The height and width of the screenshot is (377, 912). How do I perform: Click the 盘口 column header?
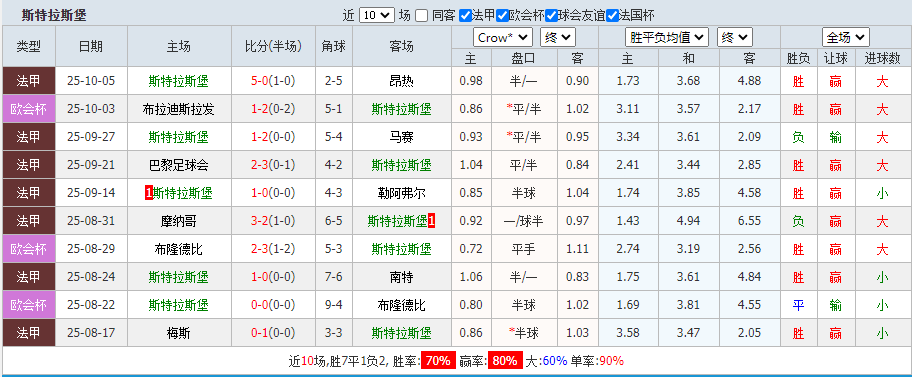pos(524,58)
